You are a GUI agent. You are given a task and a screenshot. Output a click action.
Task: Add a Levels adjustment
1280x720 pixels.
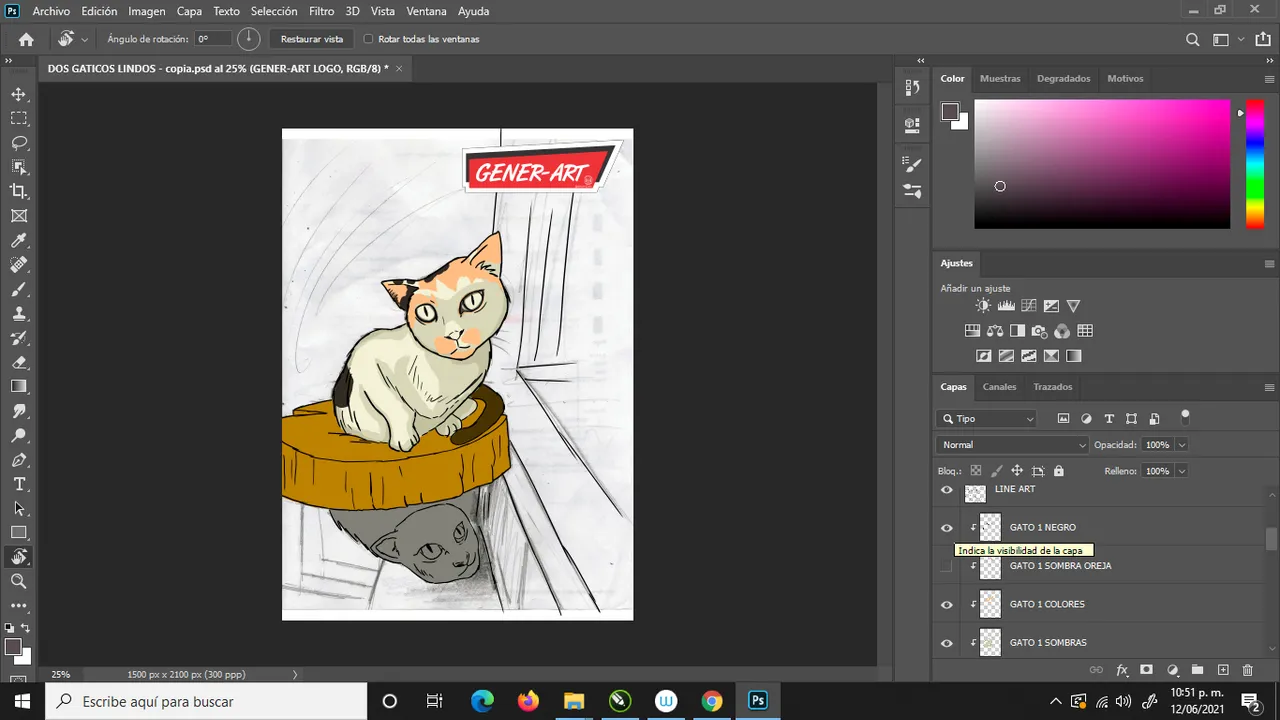pos(1006,306)
